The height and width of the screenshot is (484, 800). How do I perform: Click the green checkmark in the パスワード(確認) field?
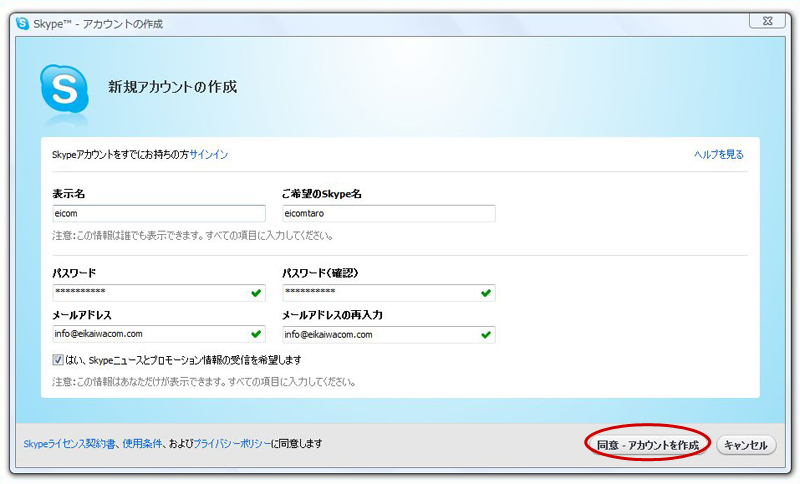point(486,293)
